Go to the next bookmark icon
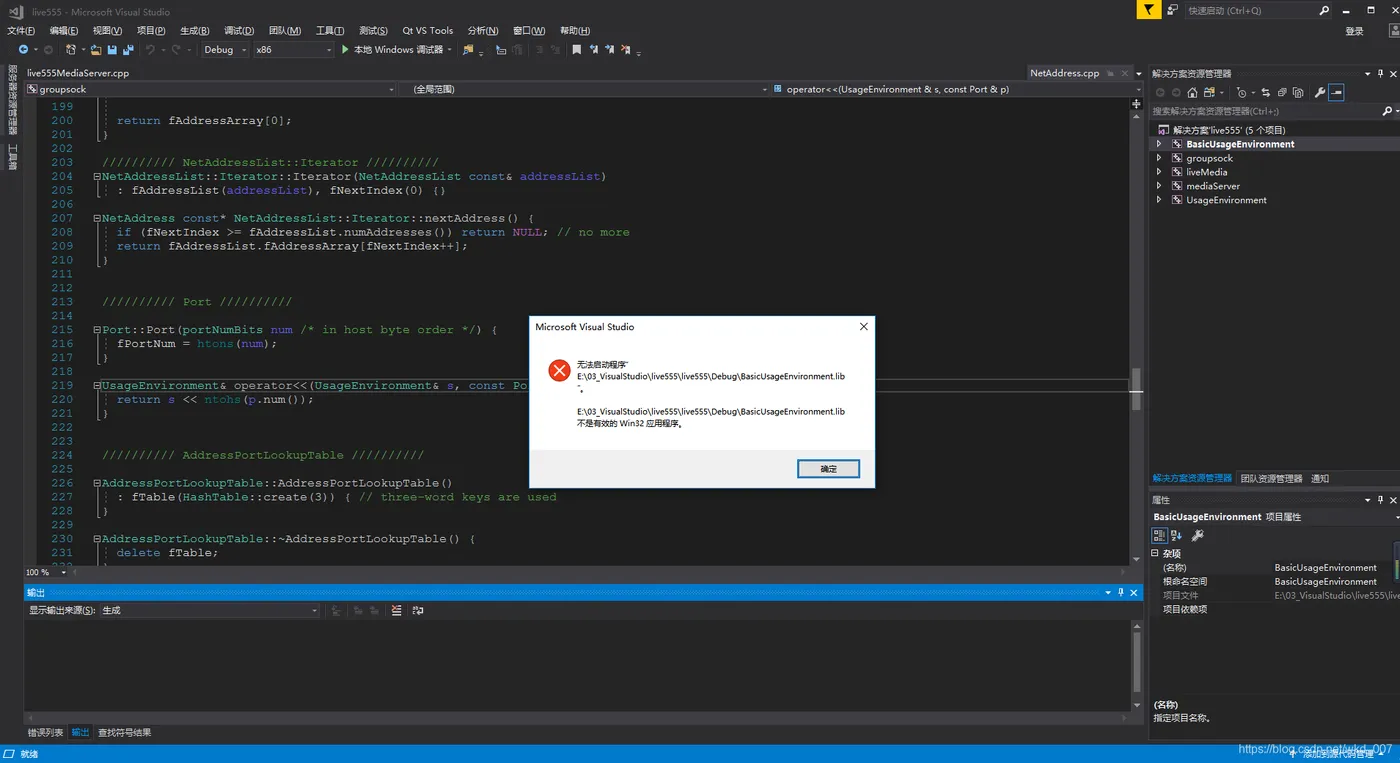The width and height of the screenshot is (1400, 763). coord(610,50)
